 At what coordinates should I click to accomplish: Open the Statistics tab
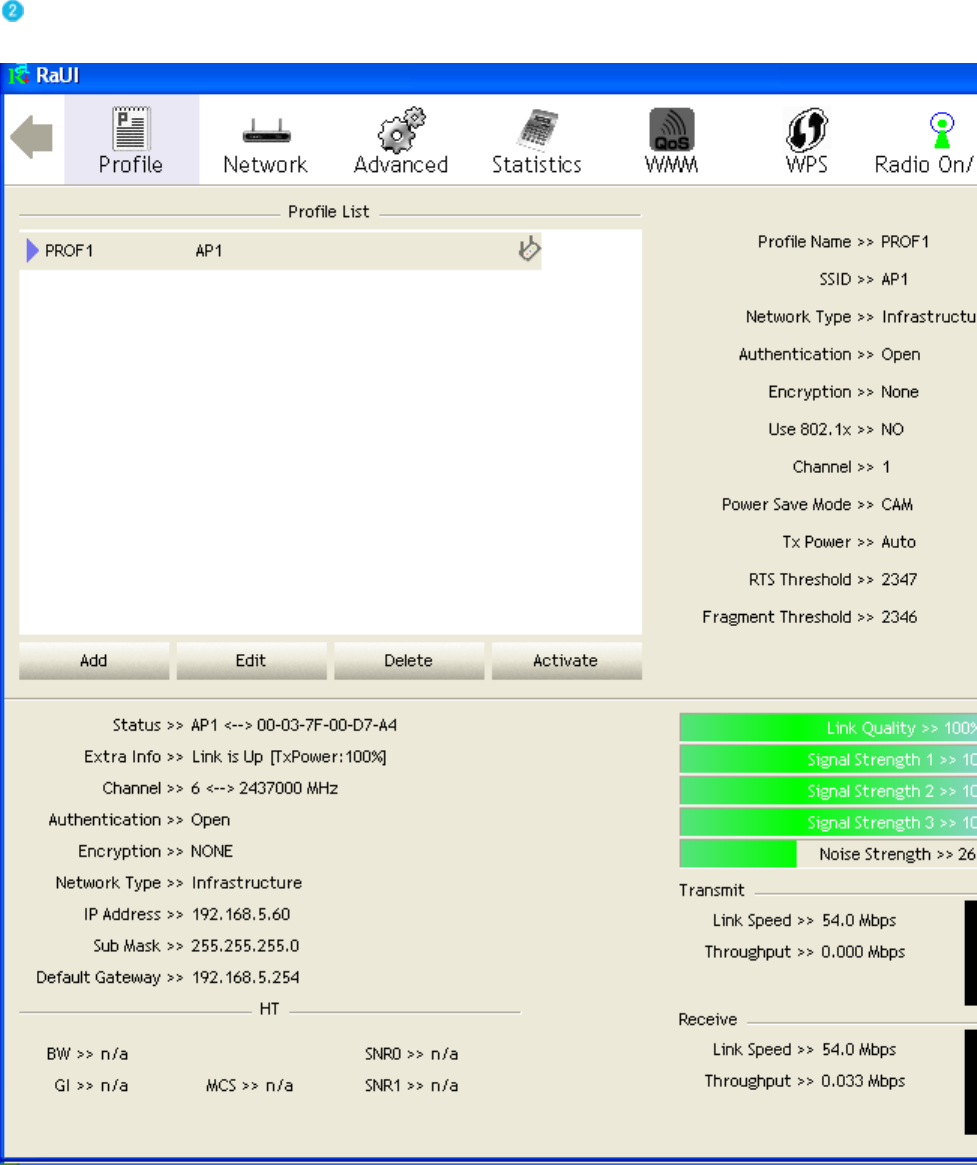pyautogui.click(x=536, y=140)
